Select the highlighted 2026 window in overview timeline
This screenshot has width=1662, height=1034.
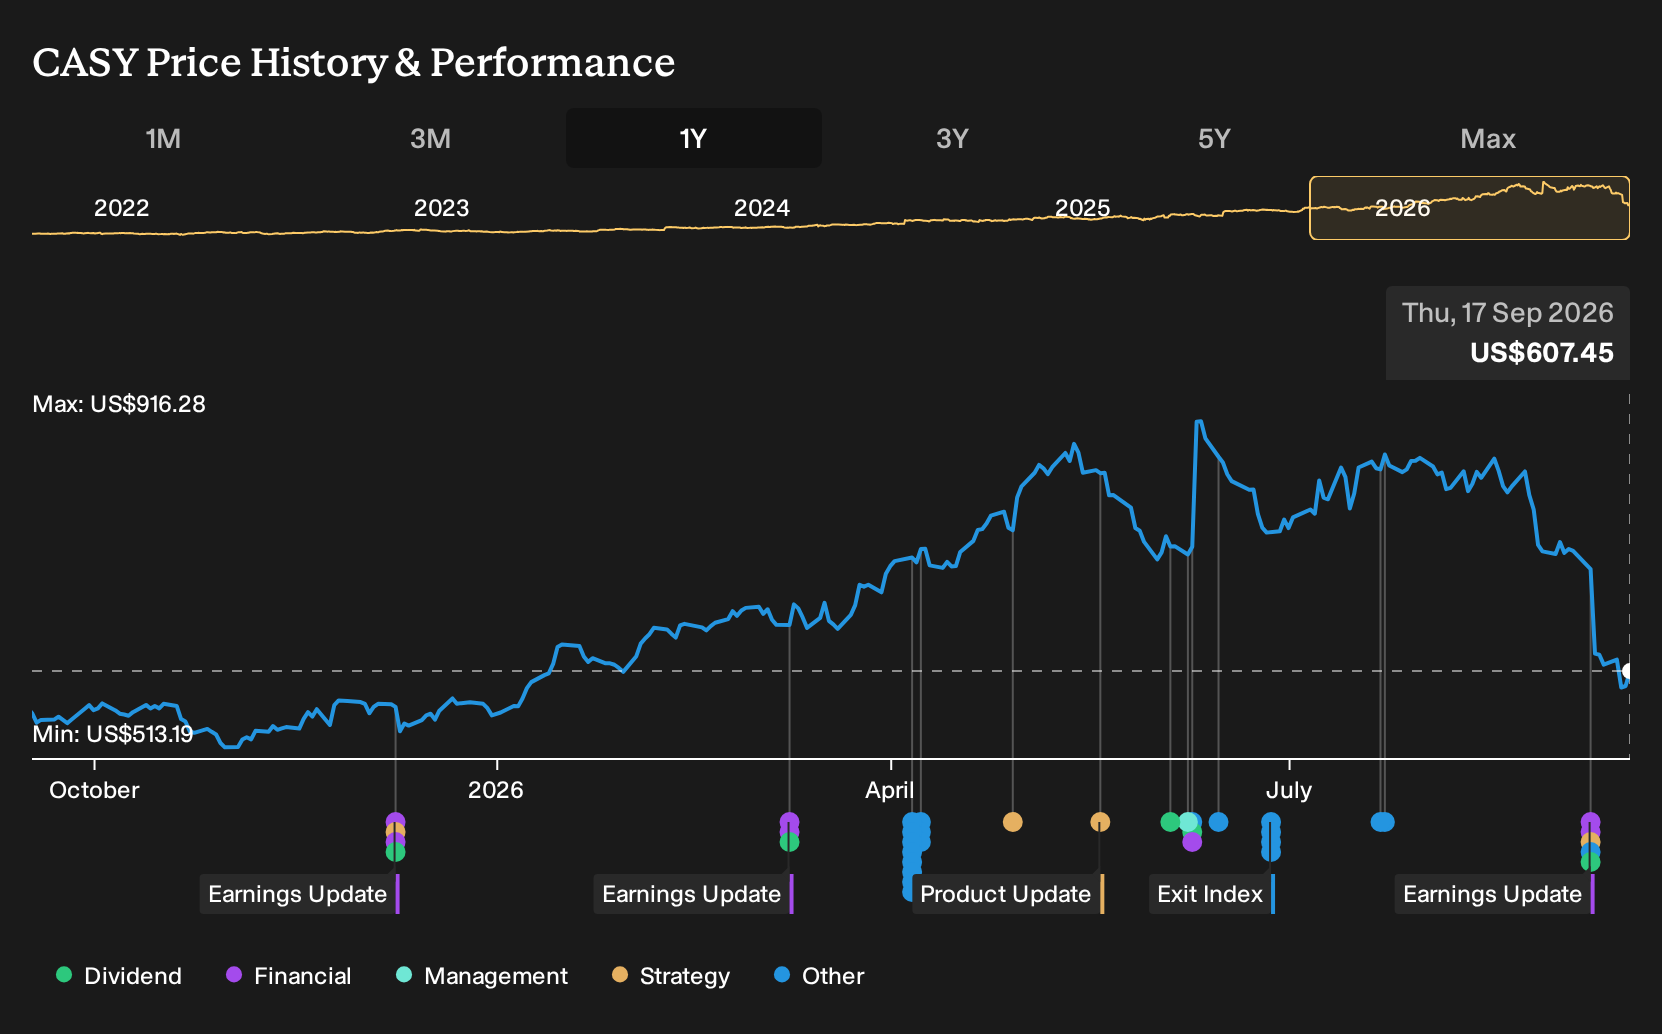(1469, 208)
